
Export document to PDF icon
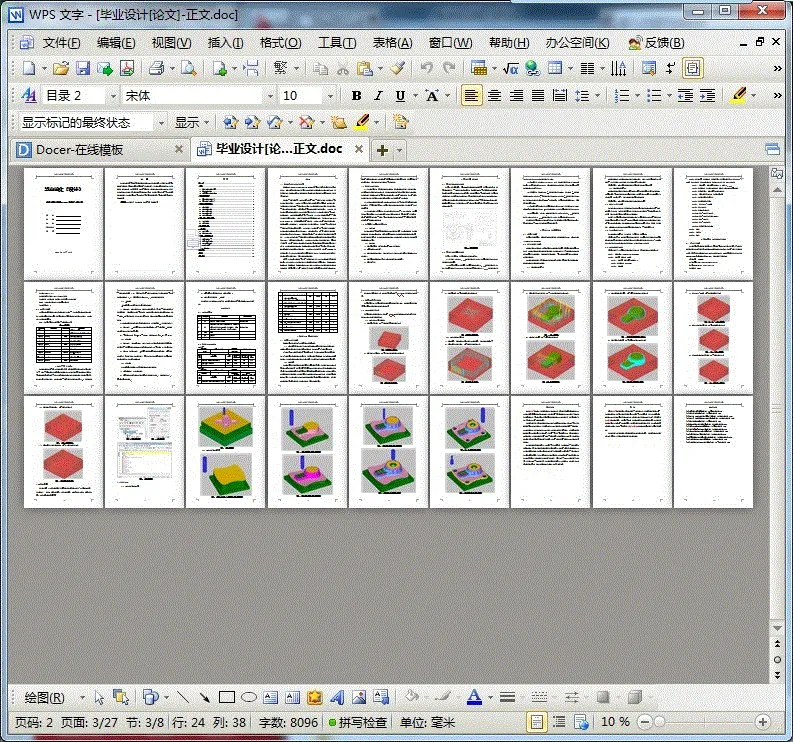[127, 68]
